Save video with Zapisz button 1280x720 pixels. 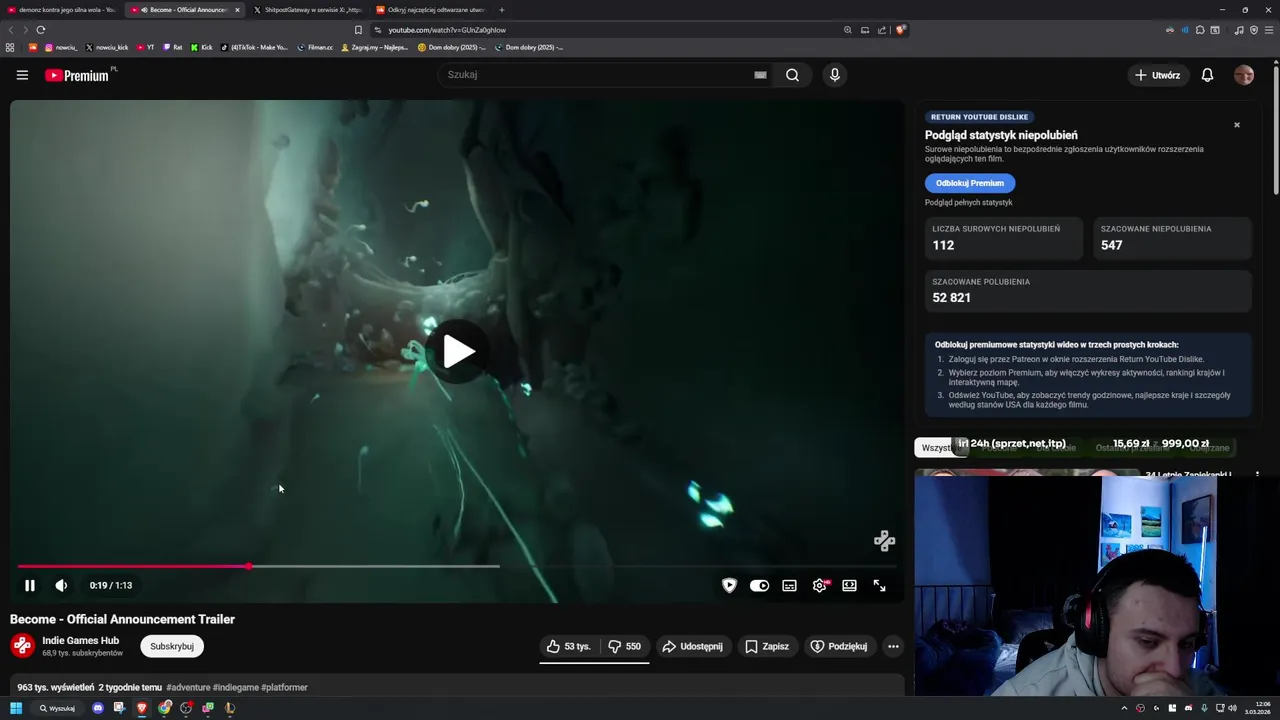point(767,646)
